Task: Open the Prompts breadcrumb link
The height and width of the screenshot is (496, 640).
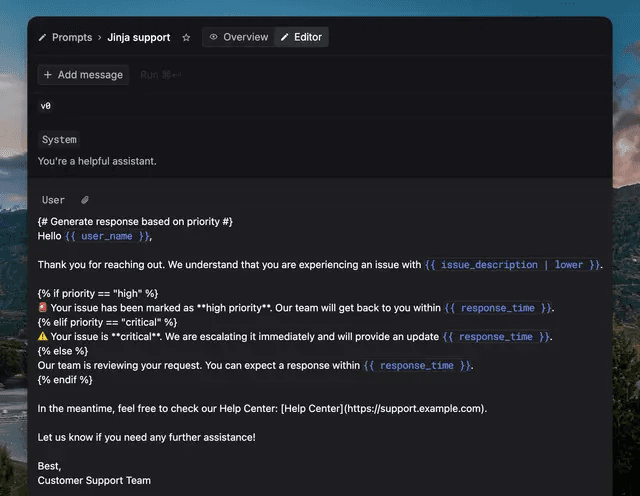Action: pyautogui.click(x=72, y=38)
